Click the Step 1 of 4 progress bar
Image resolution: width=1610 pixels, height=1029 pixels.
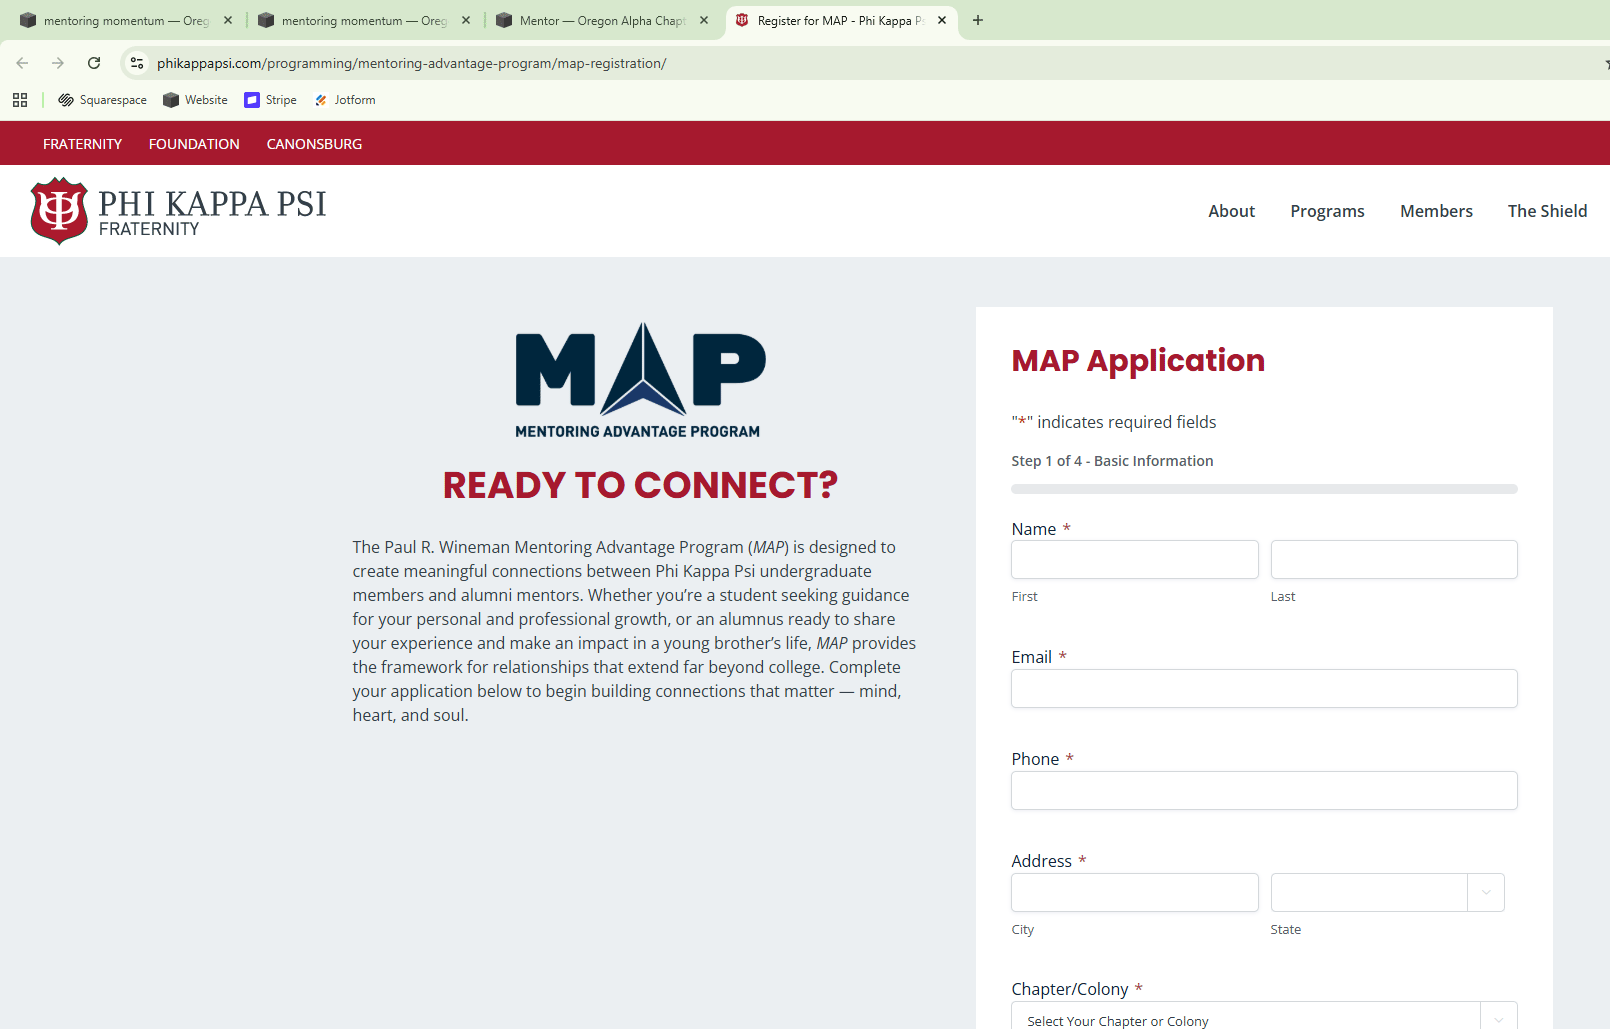click(x=1264, y=489)
